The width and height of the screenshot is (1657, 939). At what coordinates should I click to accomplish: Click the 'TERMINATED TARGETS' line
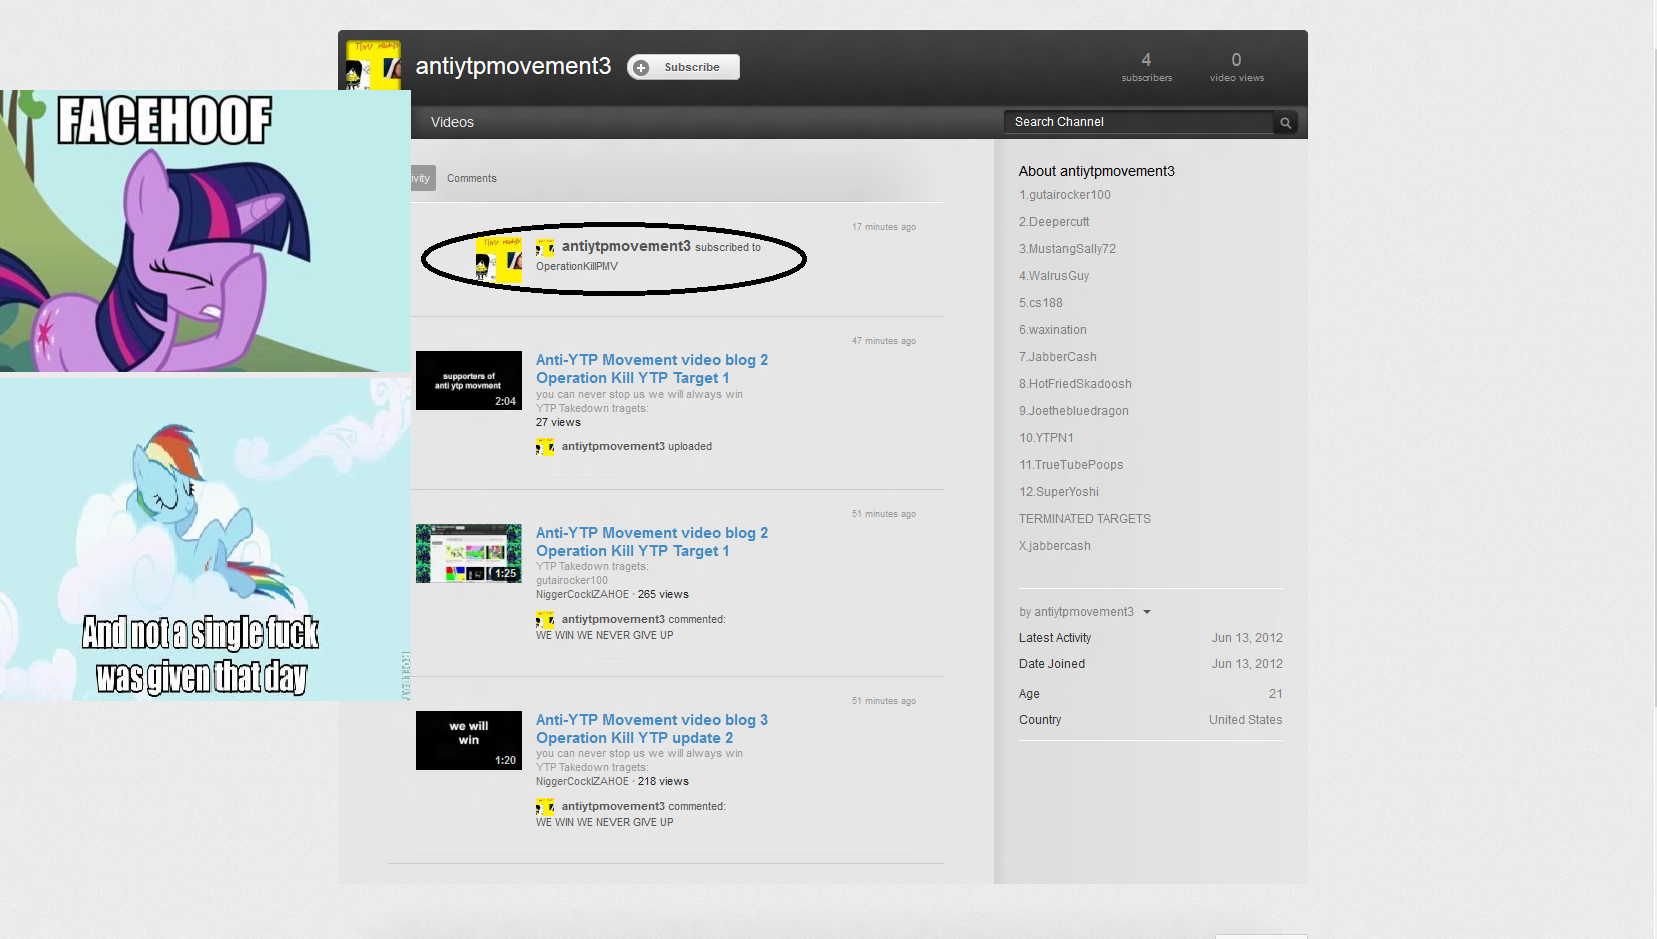coord(1085,519)
